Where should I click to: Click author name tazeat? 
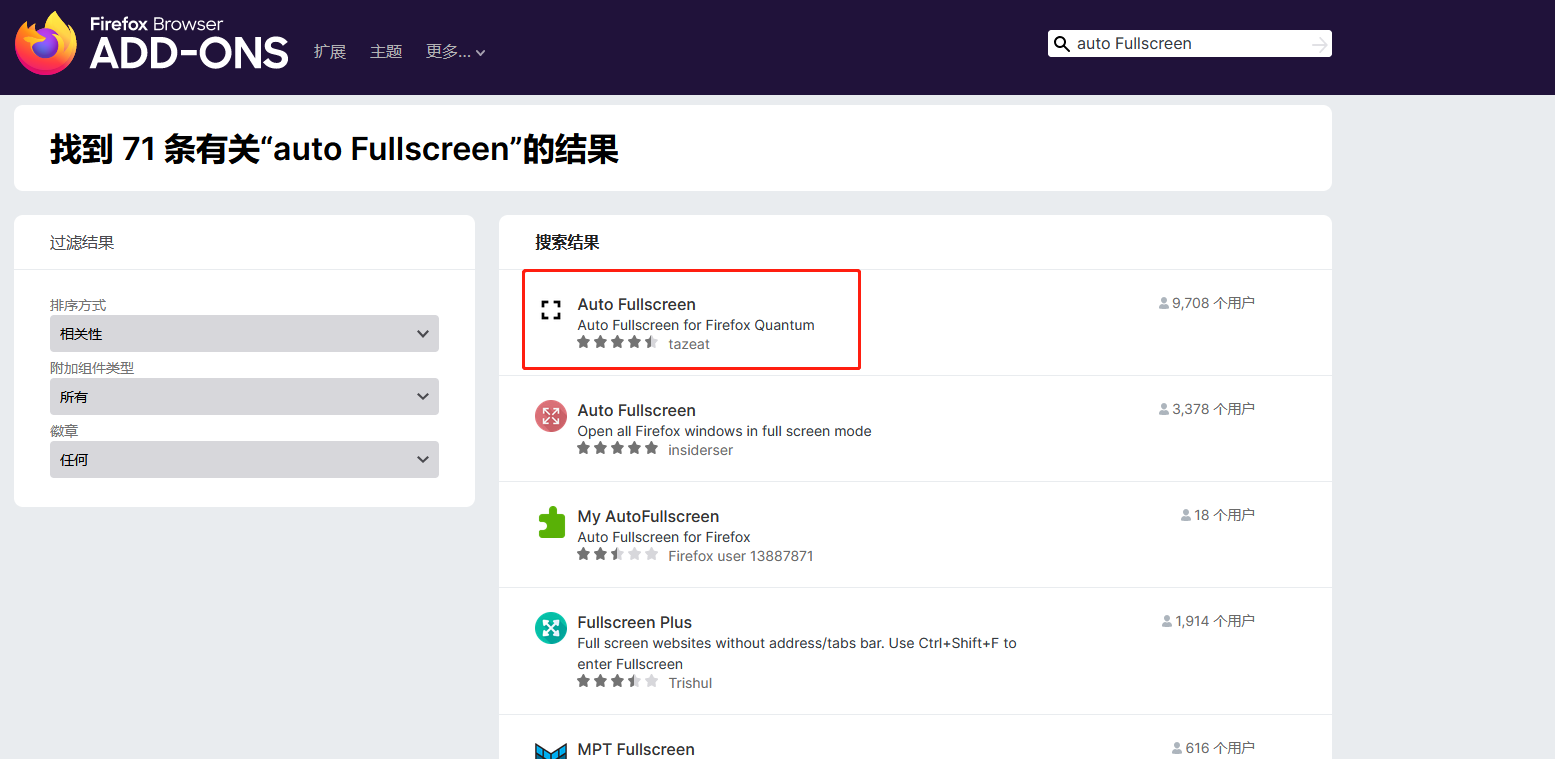(689, 344)
